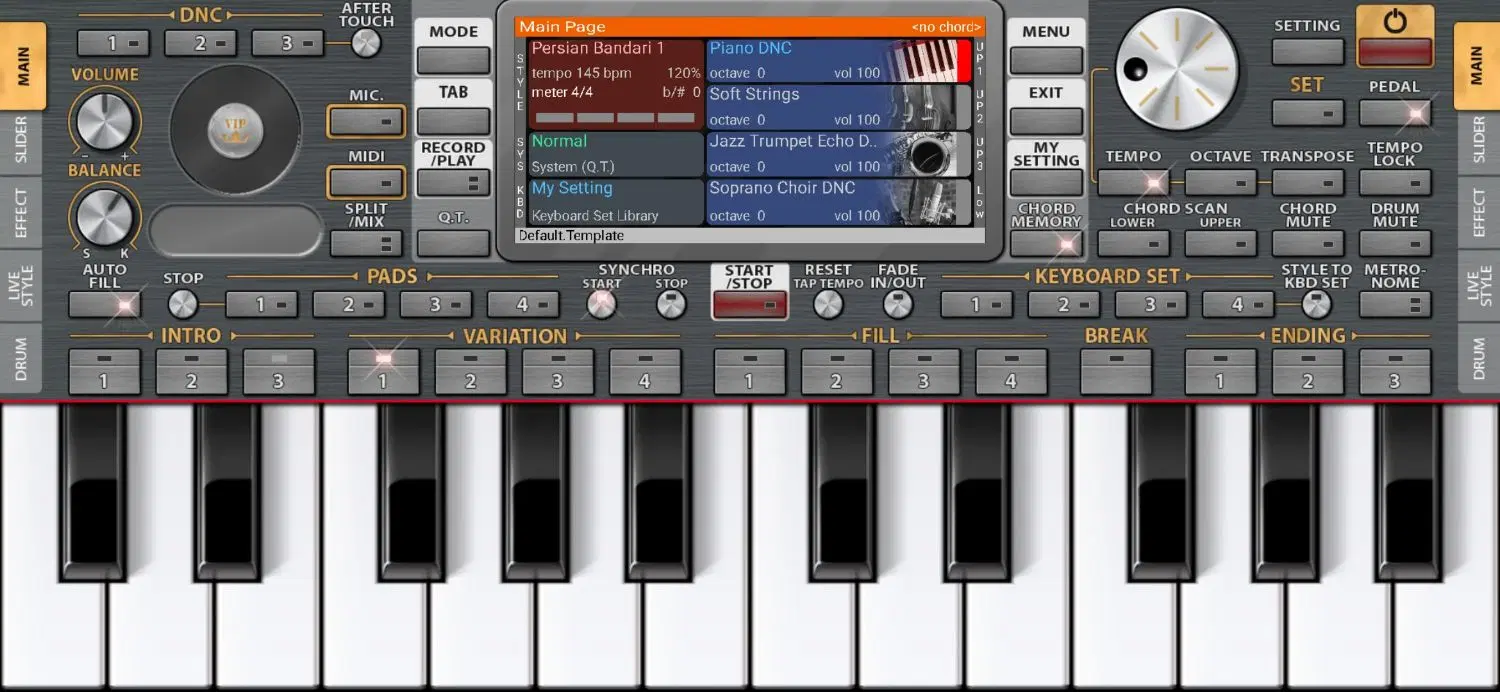
Task: Open the Menu button
Action: pos(1046,60)
